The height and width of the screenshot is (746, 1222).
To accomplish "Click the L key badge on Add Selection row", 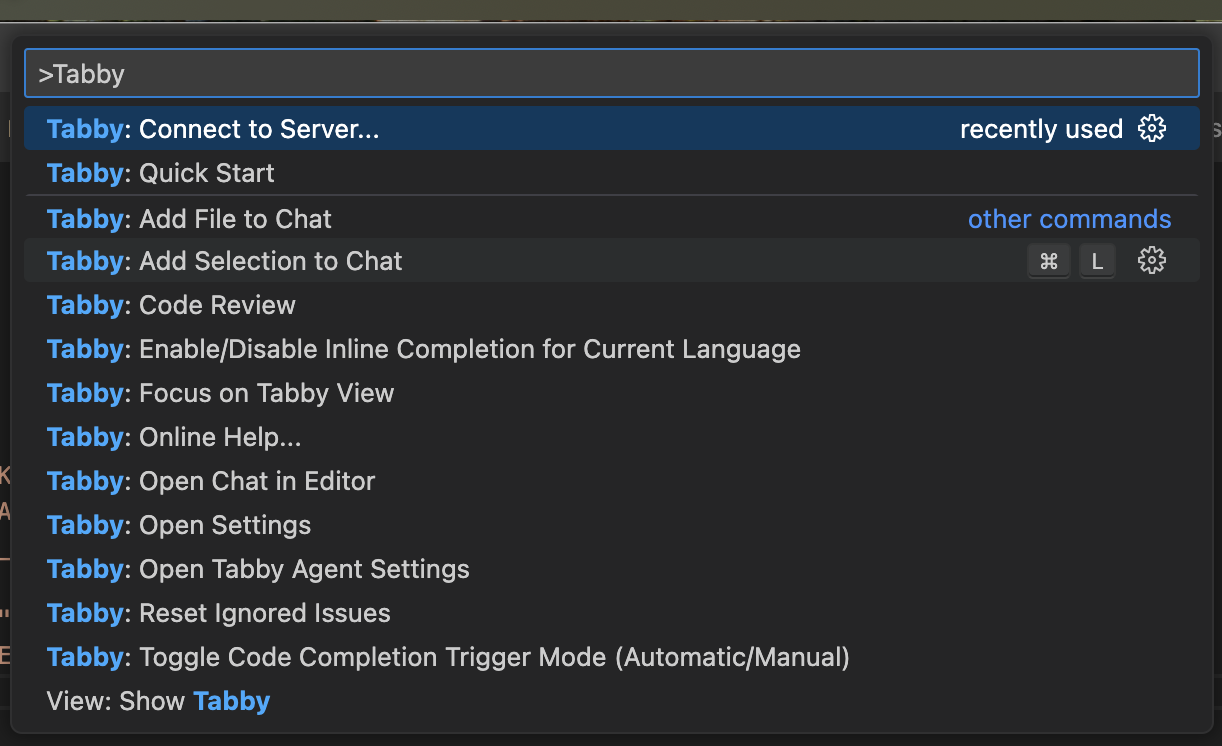I will click(x=1097, y=260).
